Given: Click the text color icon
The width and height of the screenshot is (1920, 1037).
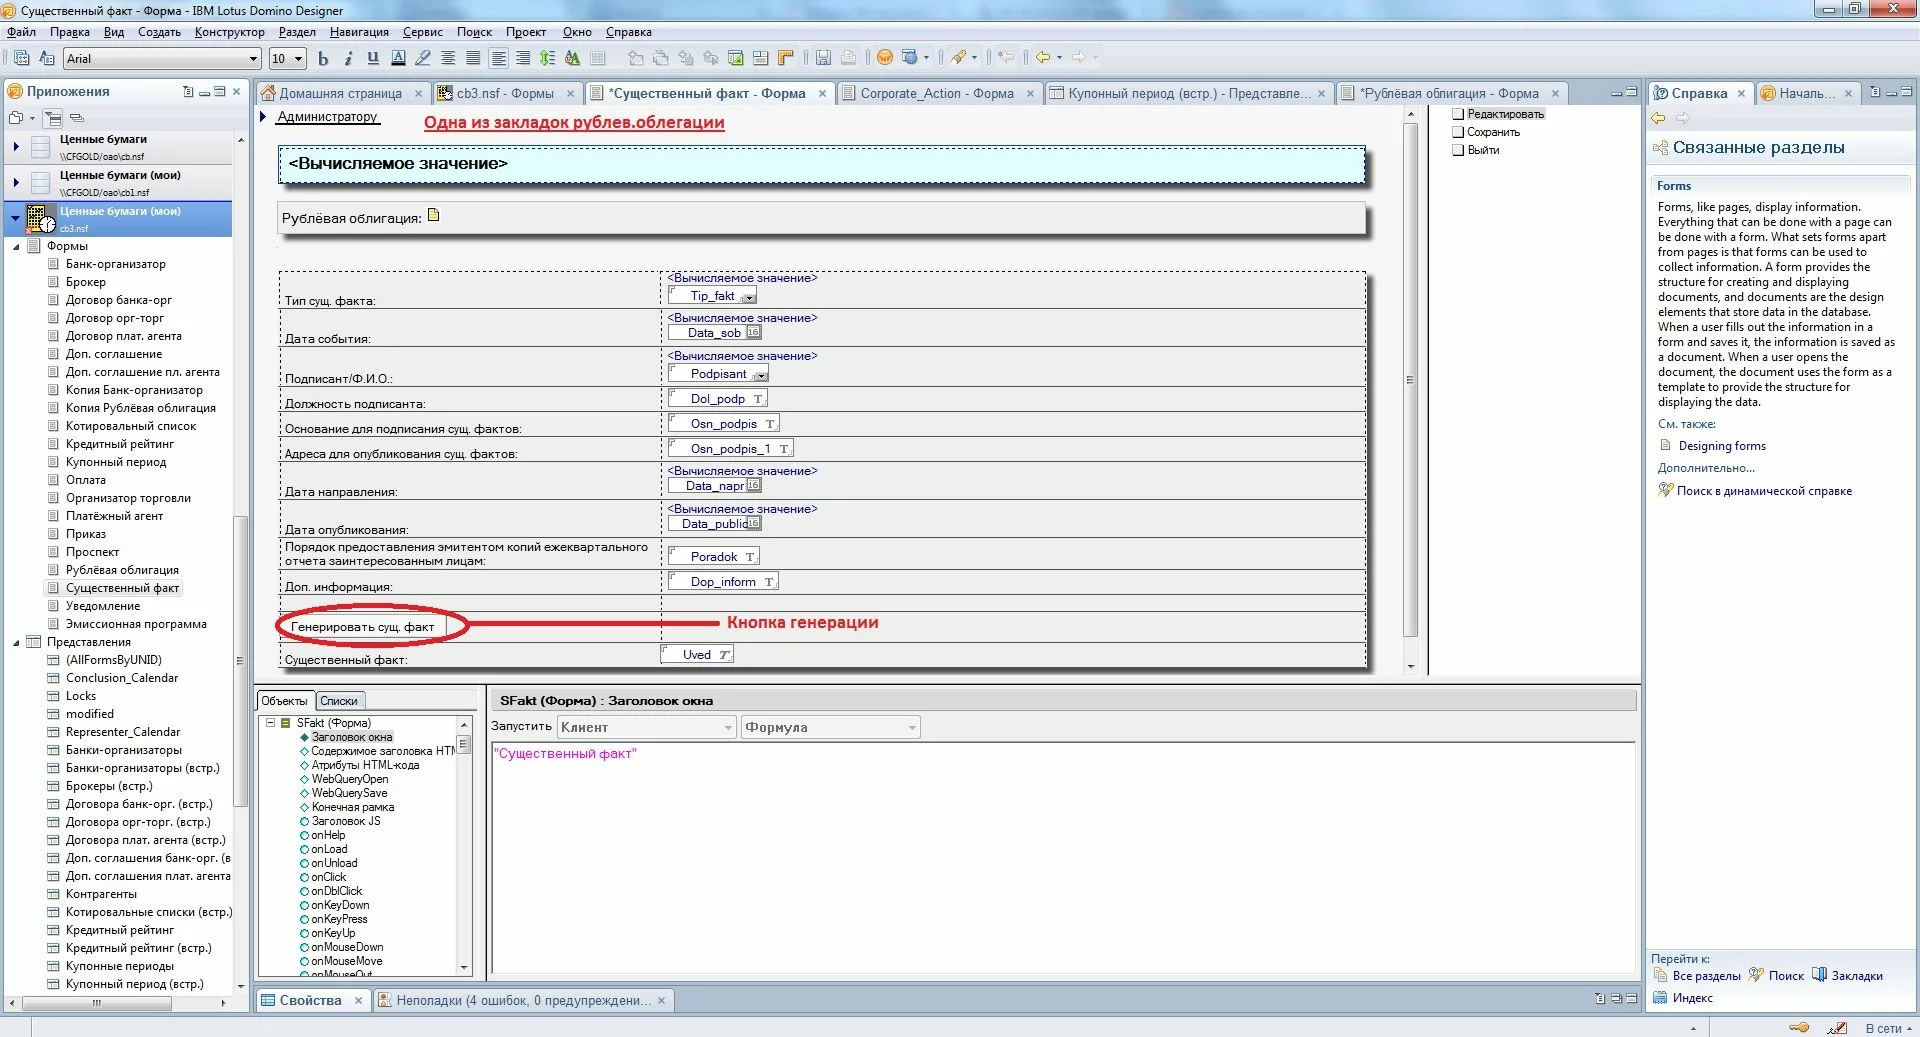Looking at the screenshot, I should (x=398, y=59).
